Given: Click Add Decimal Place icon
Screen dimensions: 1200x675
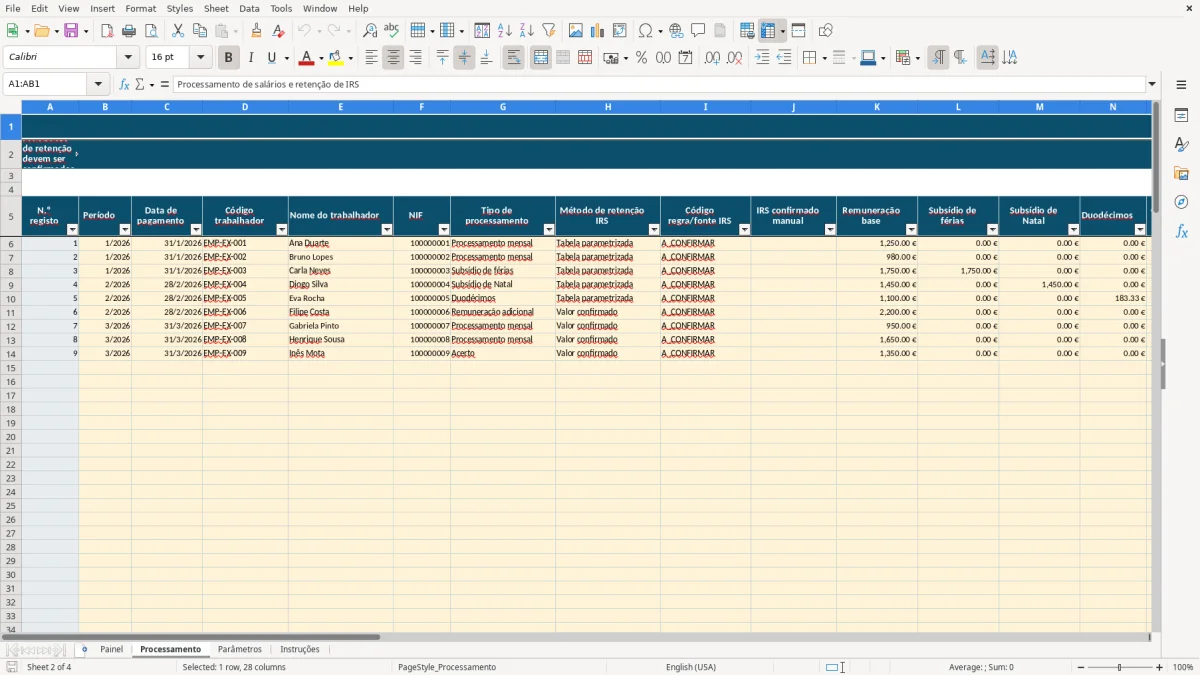Looking at the screenshot, I should (x=712, y=58).
